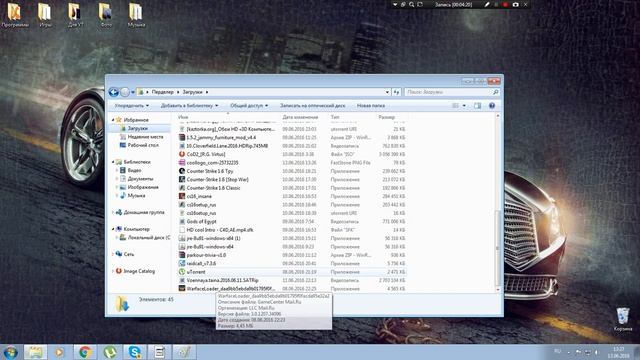Viewport: 640px width, 360px height.
Task: Select the Документы library icon
Action: (x=122, y=179)
